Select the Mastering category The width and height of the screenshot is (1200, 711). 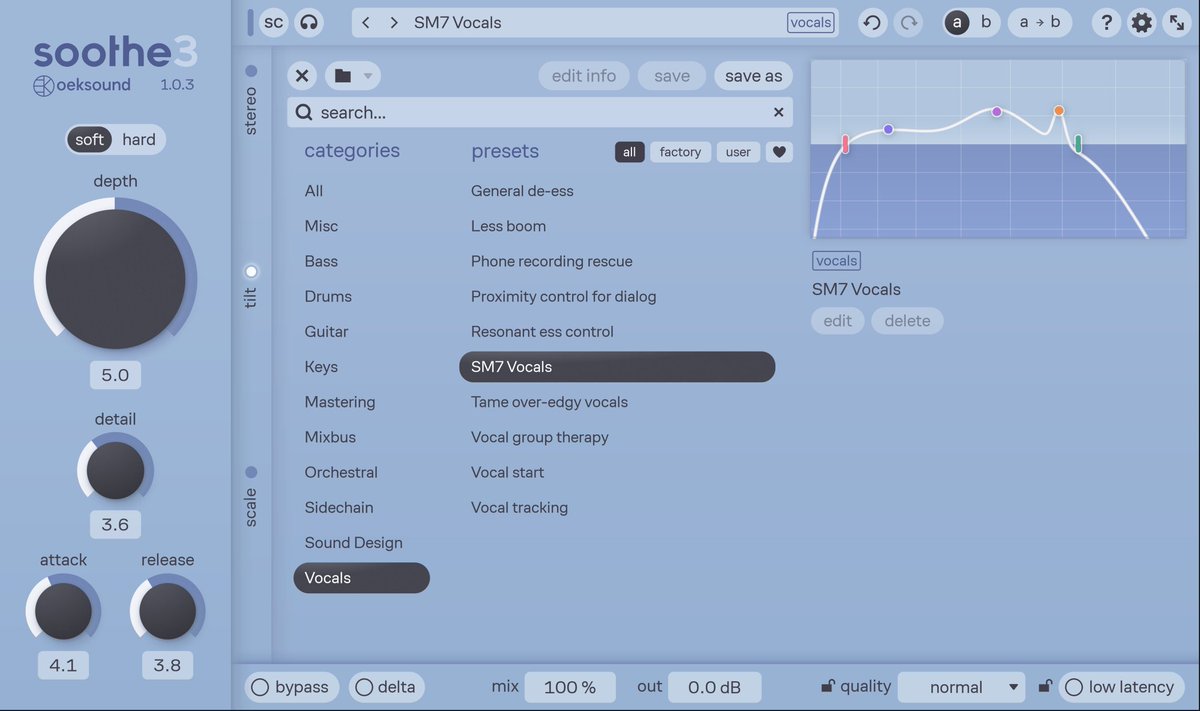click(340, 402)
